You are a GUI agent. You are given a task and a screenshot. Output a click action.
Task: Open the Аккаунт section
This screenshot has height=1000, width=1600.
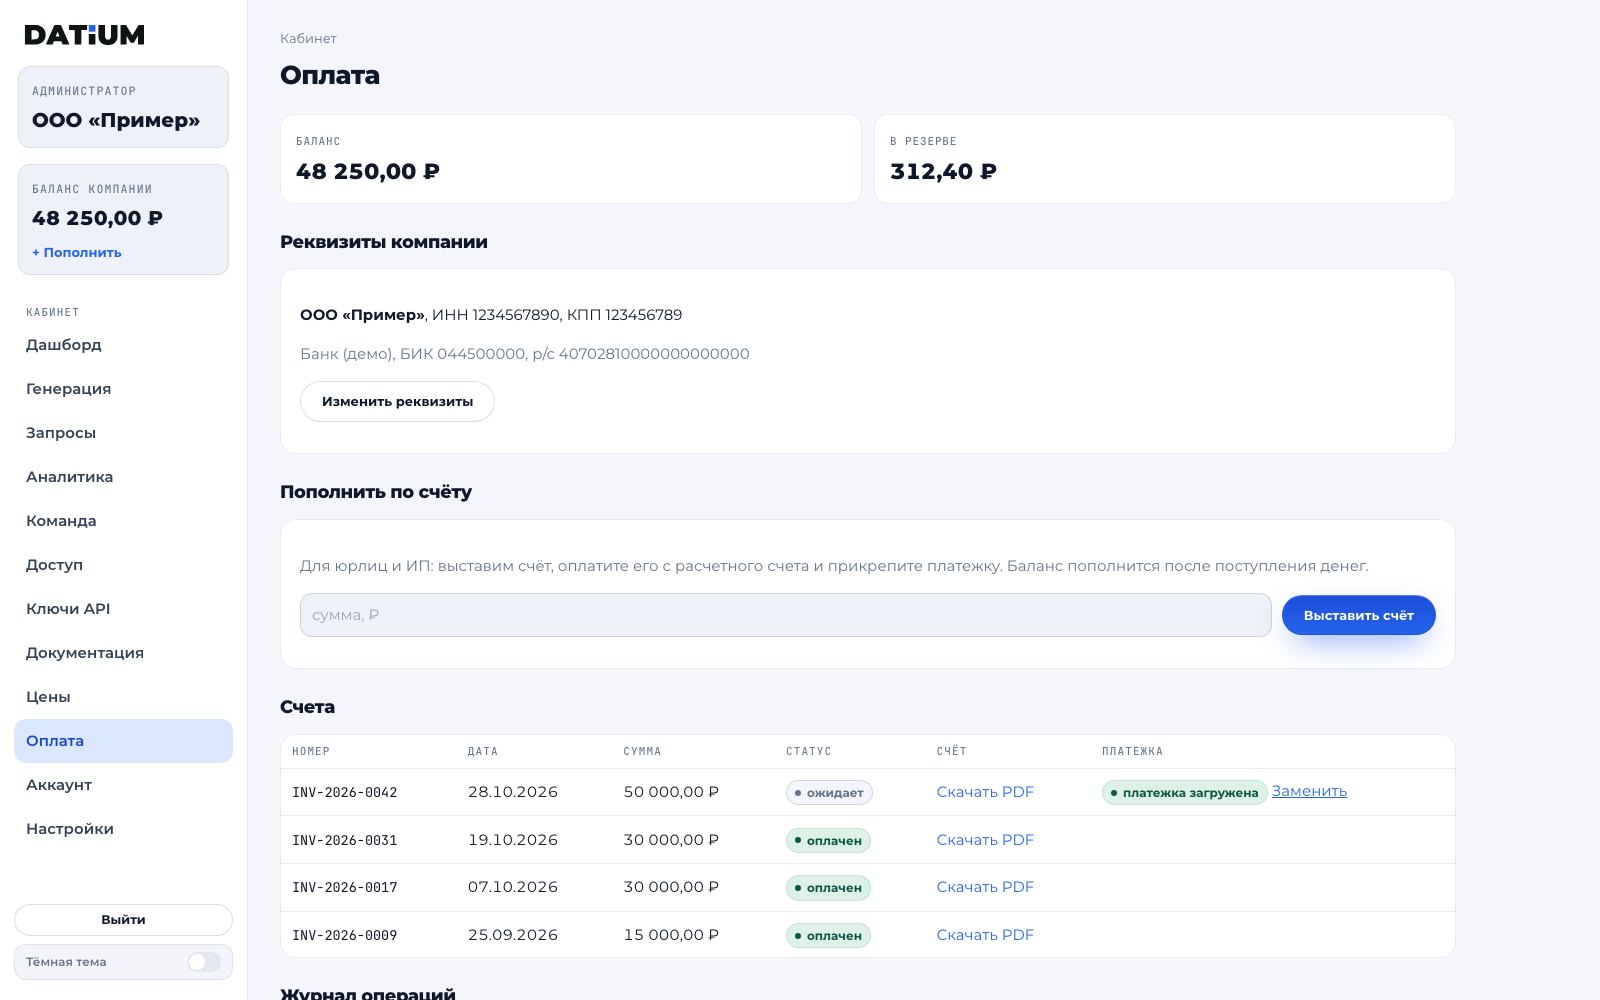(123, 785)
